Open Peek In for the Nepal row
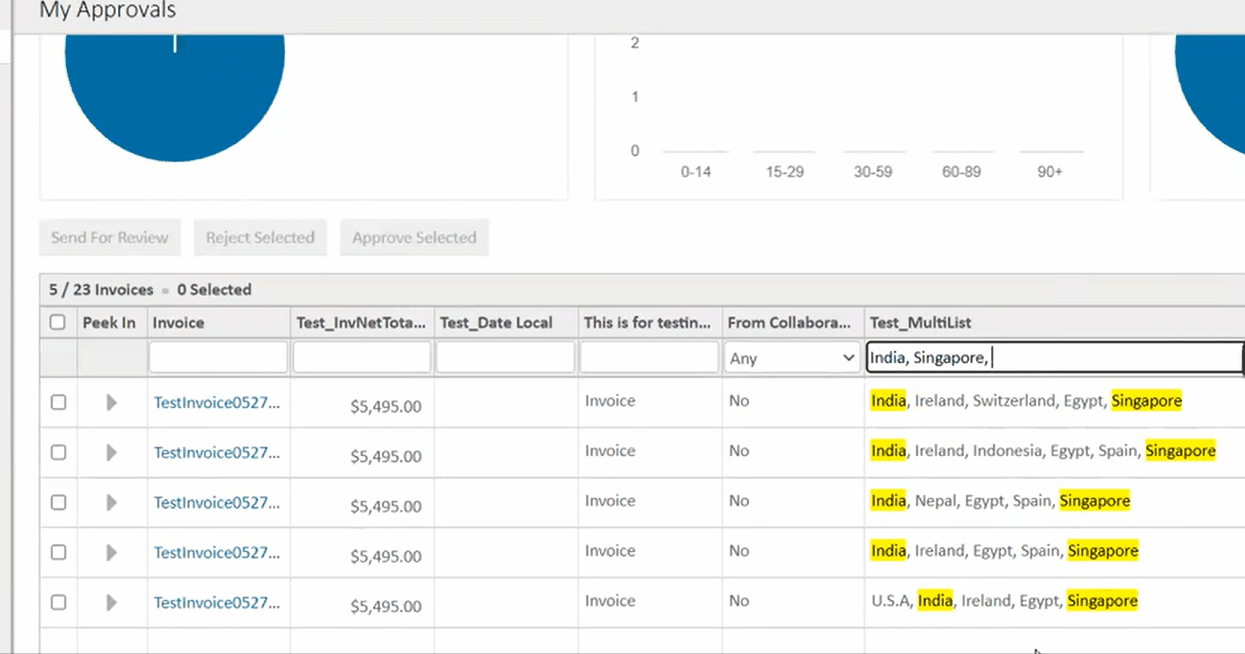 (111, 502)
